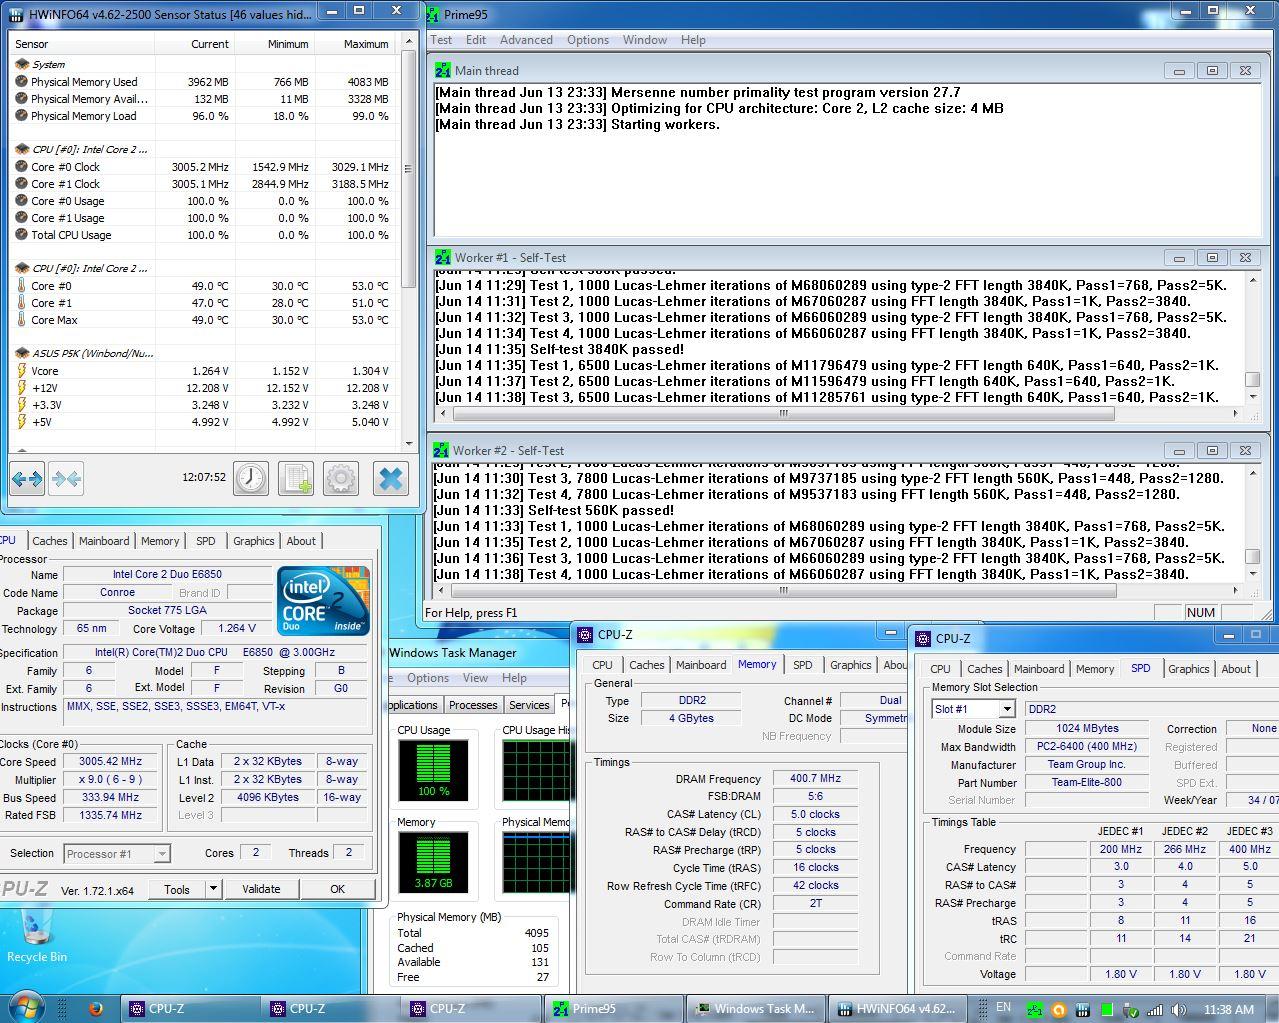The width and height of the screenshot is (1279, 1023).
Task: Switch to Windows Task Manager taskbar button
Action: [x=756, y=1008]
